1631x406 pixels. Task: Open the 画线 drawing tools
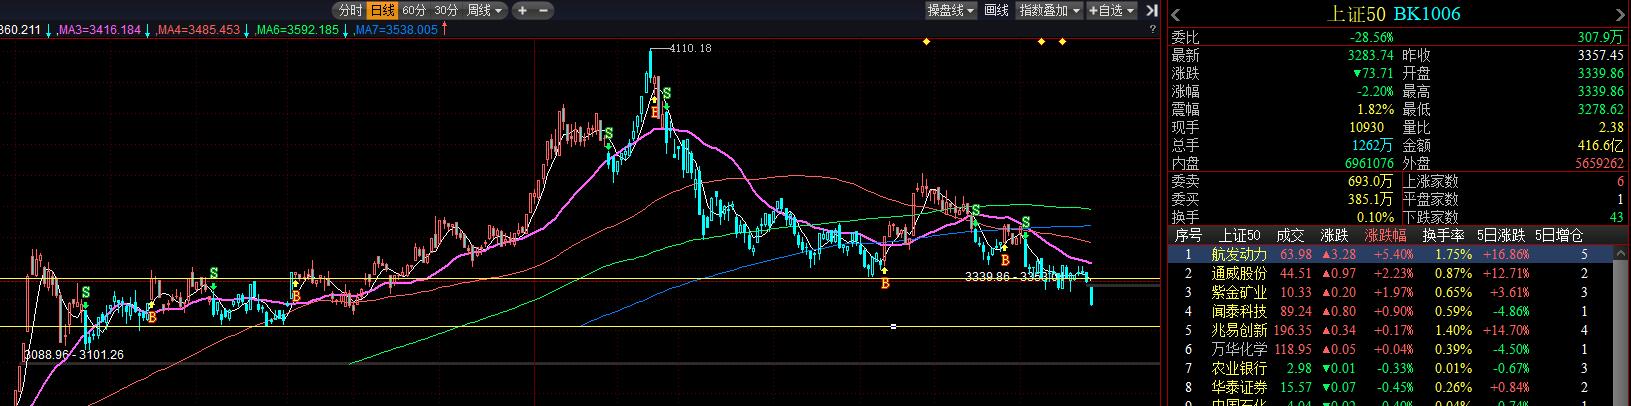click(x=996, y=10)
